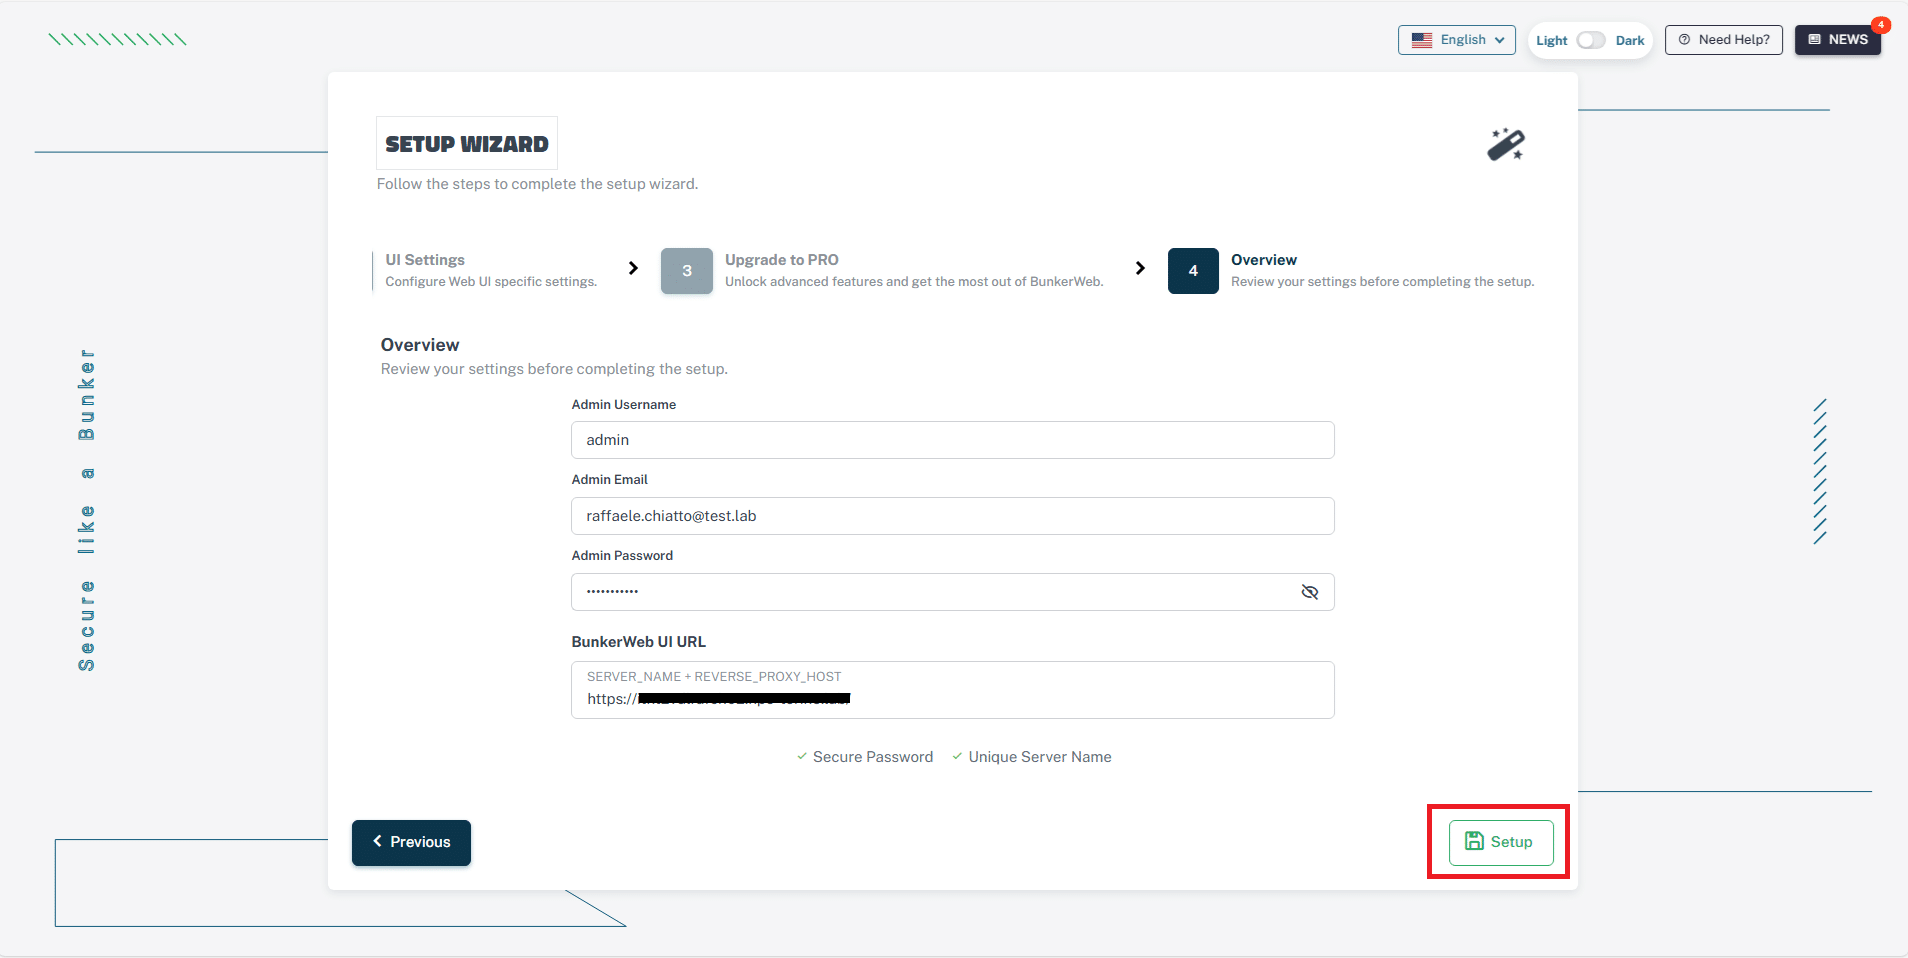Click the step 3 number badge
The width and height of the screenshot is (1908, 958).
[686, 271]
